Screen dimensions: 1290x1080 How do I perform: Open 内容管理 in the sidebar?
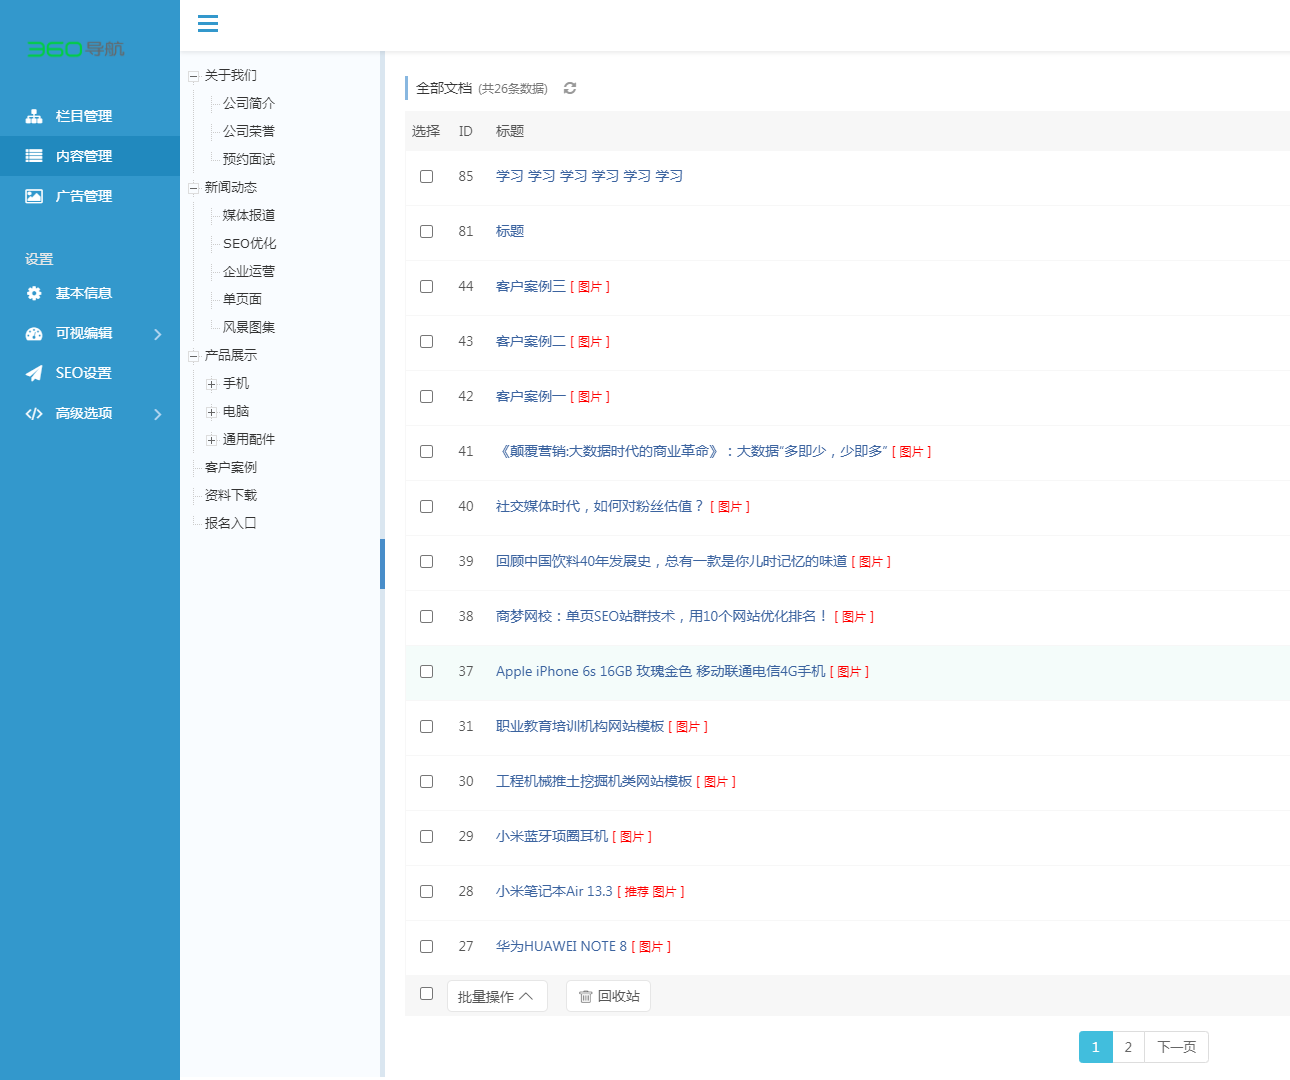84,156
